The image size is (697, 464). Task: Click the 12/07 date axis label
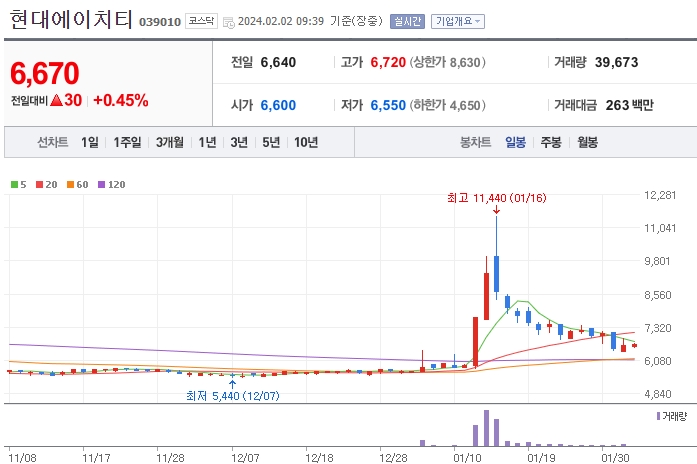coord(245,458)
